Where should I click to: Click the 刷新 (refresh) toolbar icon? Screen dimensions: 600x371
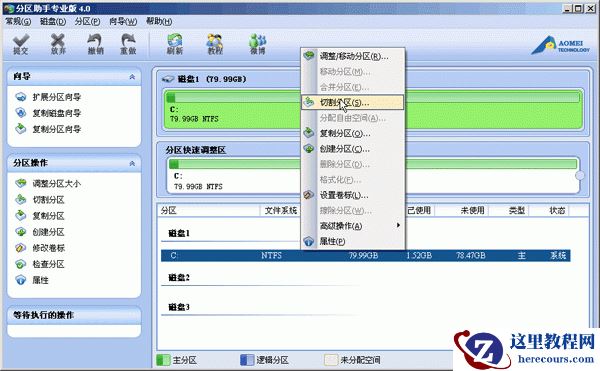[x=175, y=44]
